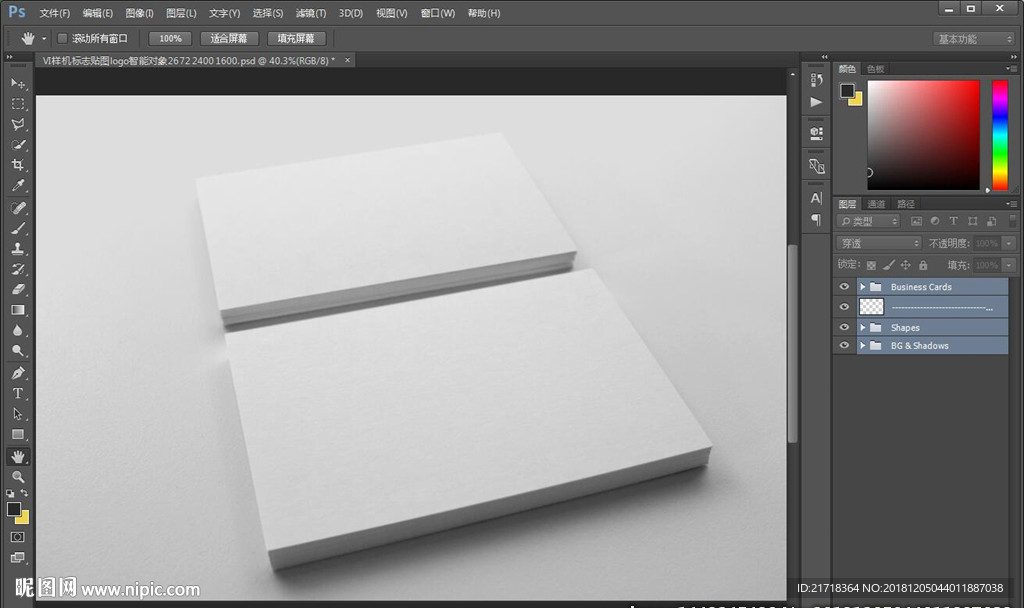Click the 填充屏幕 button
Viewport: 1024px width, 608px height.
[296, 38]
